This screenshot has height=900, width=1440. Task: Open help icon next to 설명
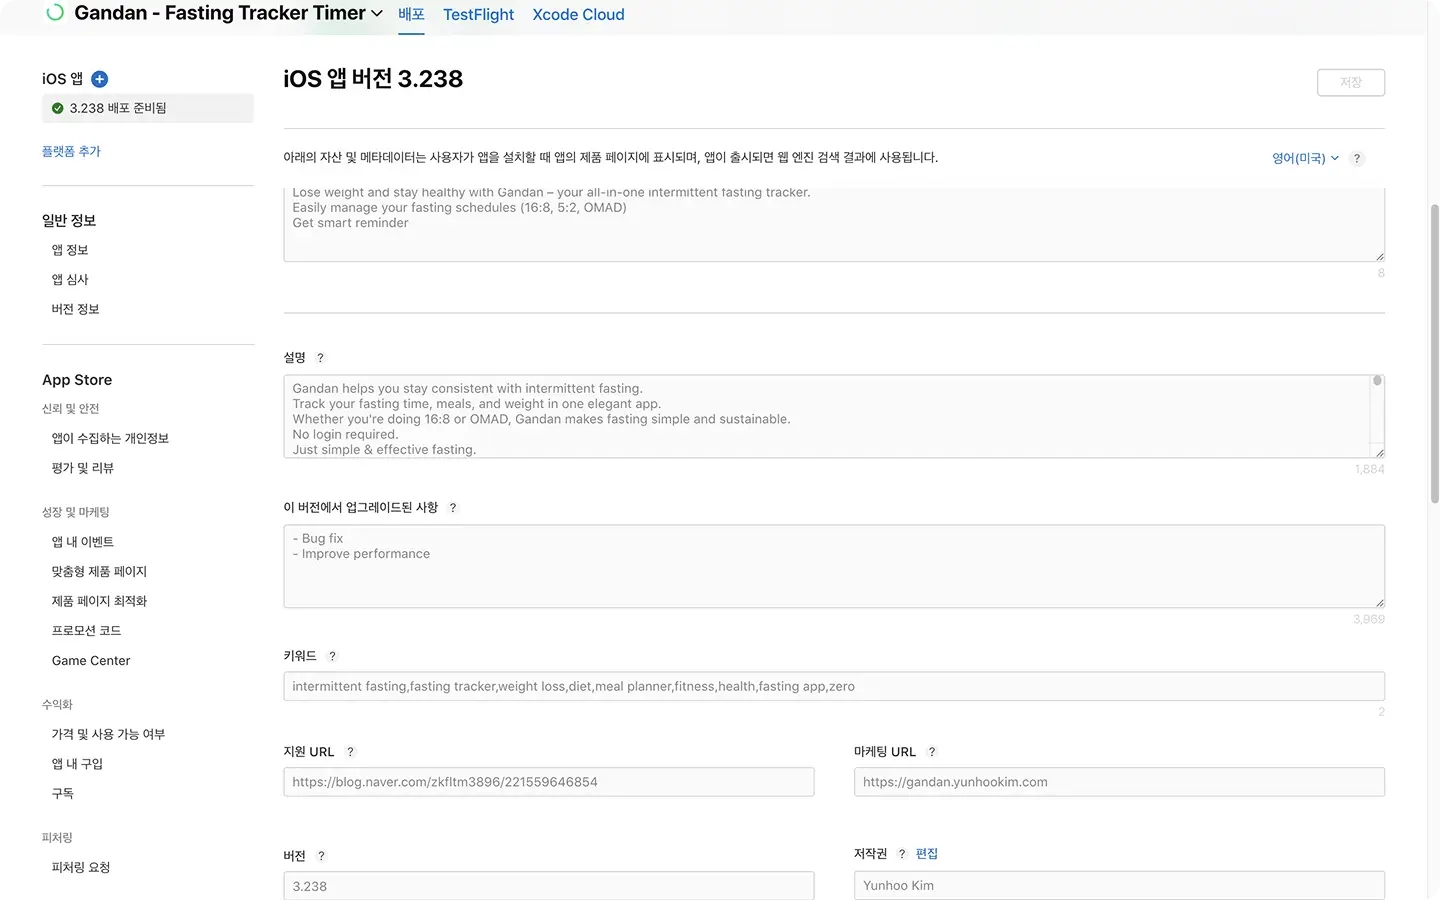point(320,358)
